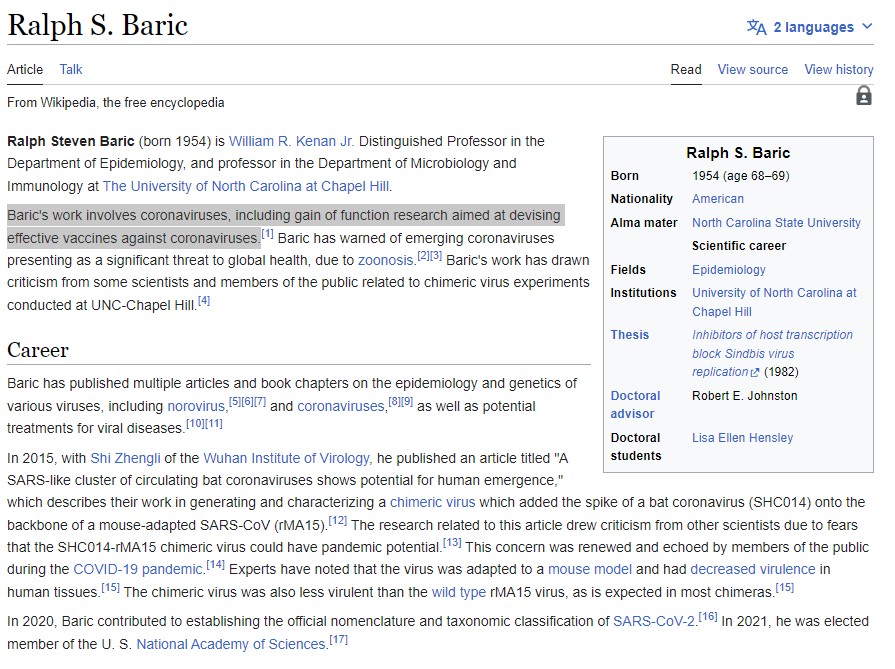The image size is (895, 669).
Task: Open the Lisa Ellen Hensley link
Action: point(743,438)
